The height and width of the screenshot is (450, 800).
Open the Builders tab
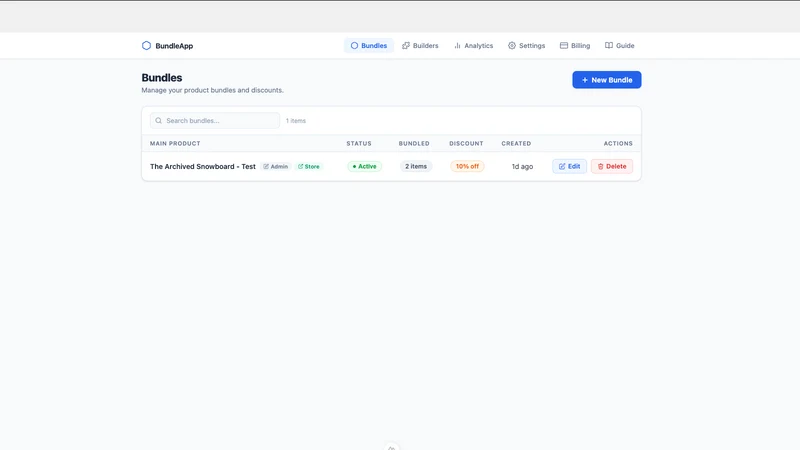click(x=420, y=45)
